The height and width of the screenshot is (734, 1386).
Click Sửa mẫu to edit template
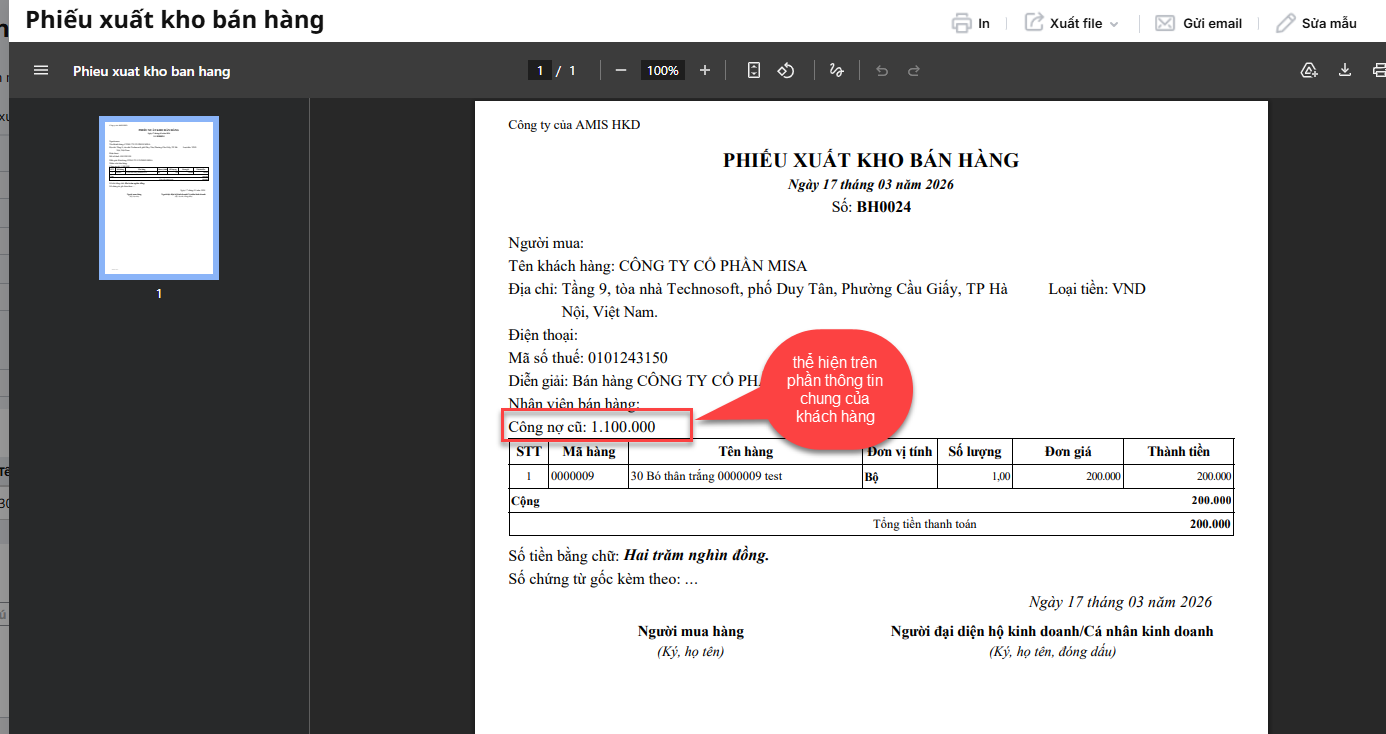pos(1316,23)
